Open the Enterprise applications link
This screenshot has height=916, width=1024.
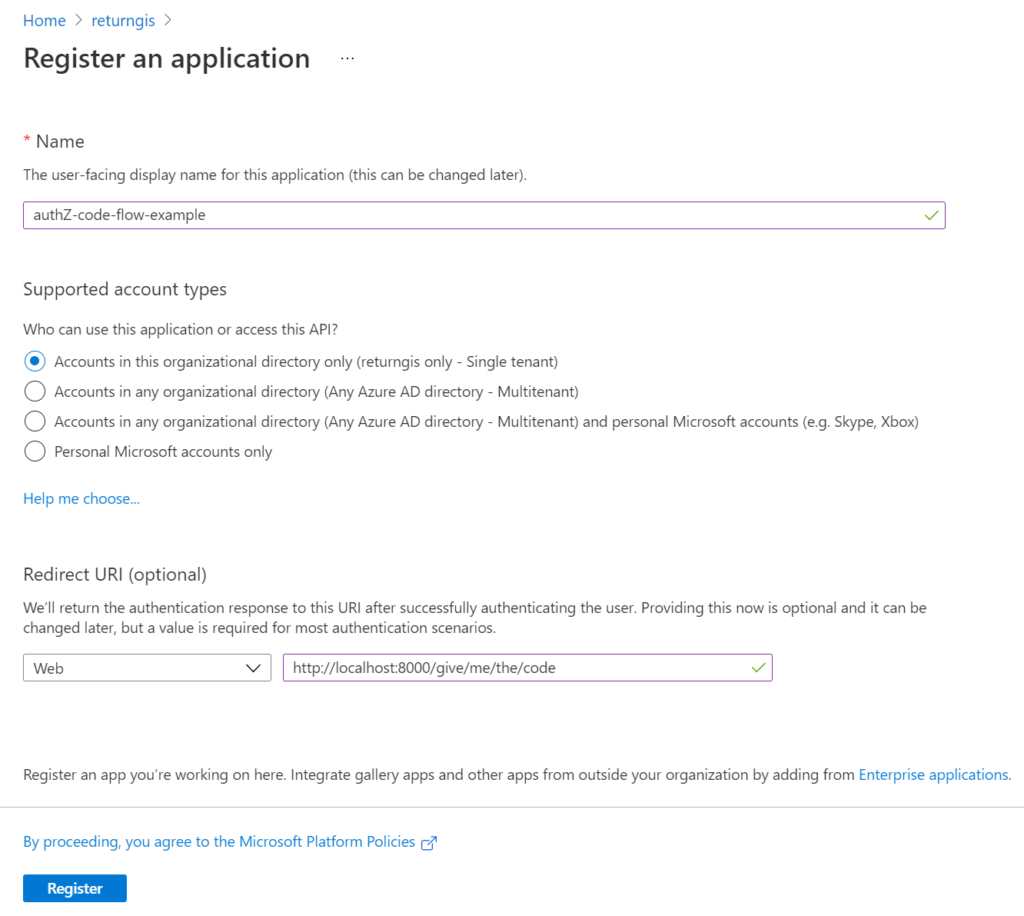pos(932,774)
